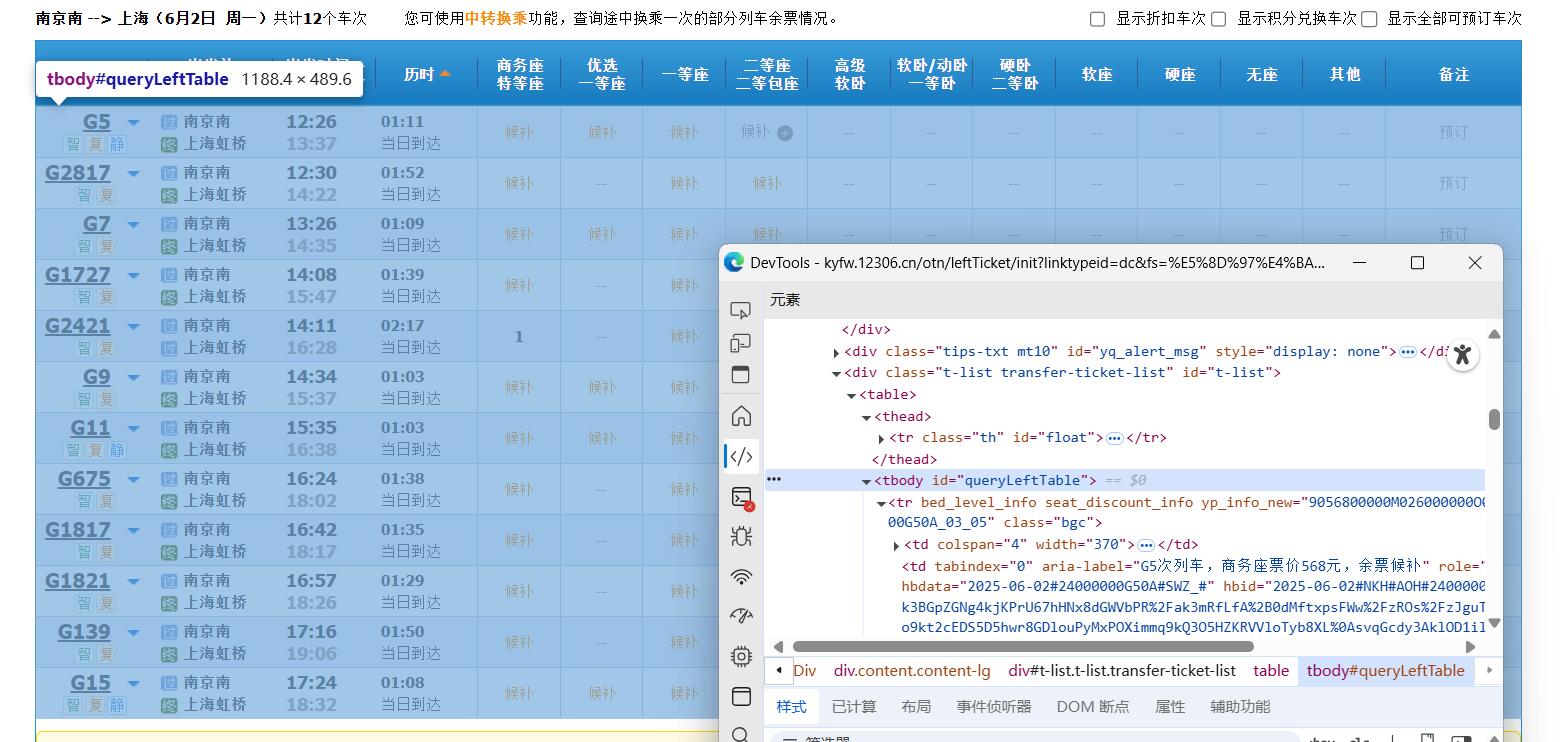Click the 智 badge under G15
This screenshot has height=742, width=1560.
pyautogui.click(x=73, y=705)
